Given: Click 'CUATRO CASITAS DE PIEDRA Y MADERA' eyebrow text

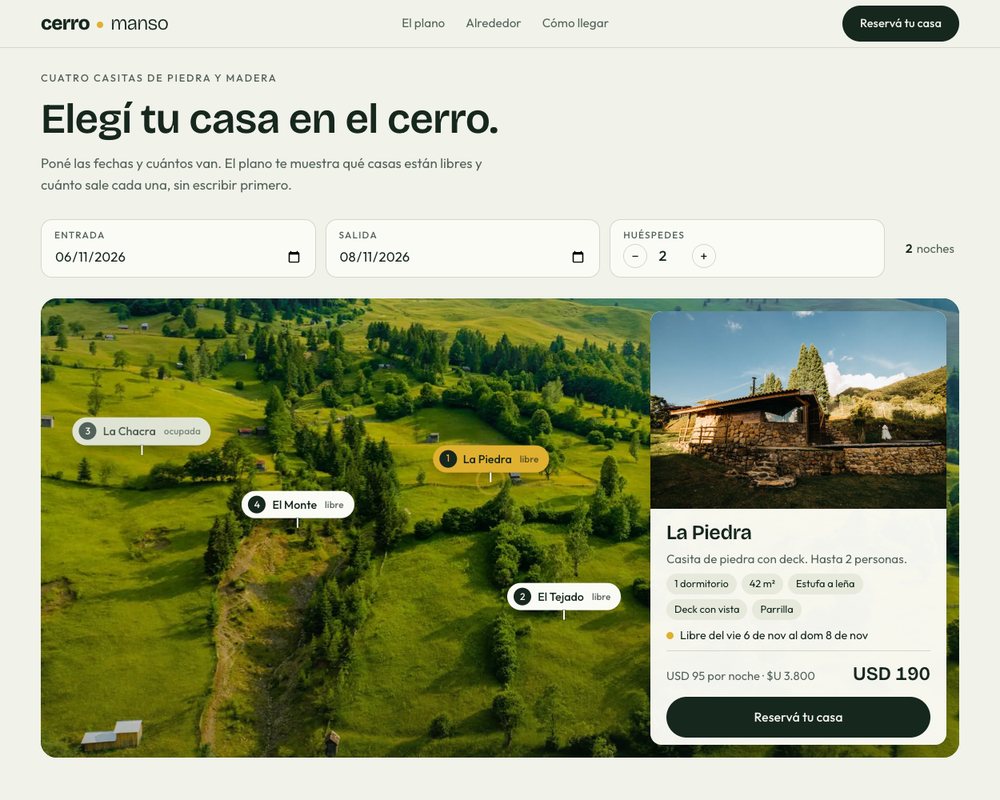Looking at the screenshot, I should coord(159,78).
